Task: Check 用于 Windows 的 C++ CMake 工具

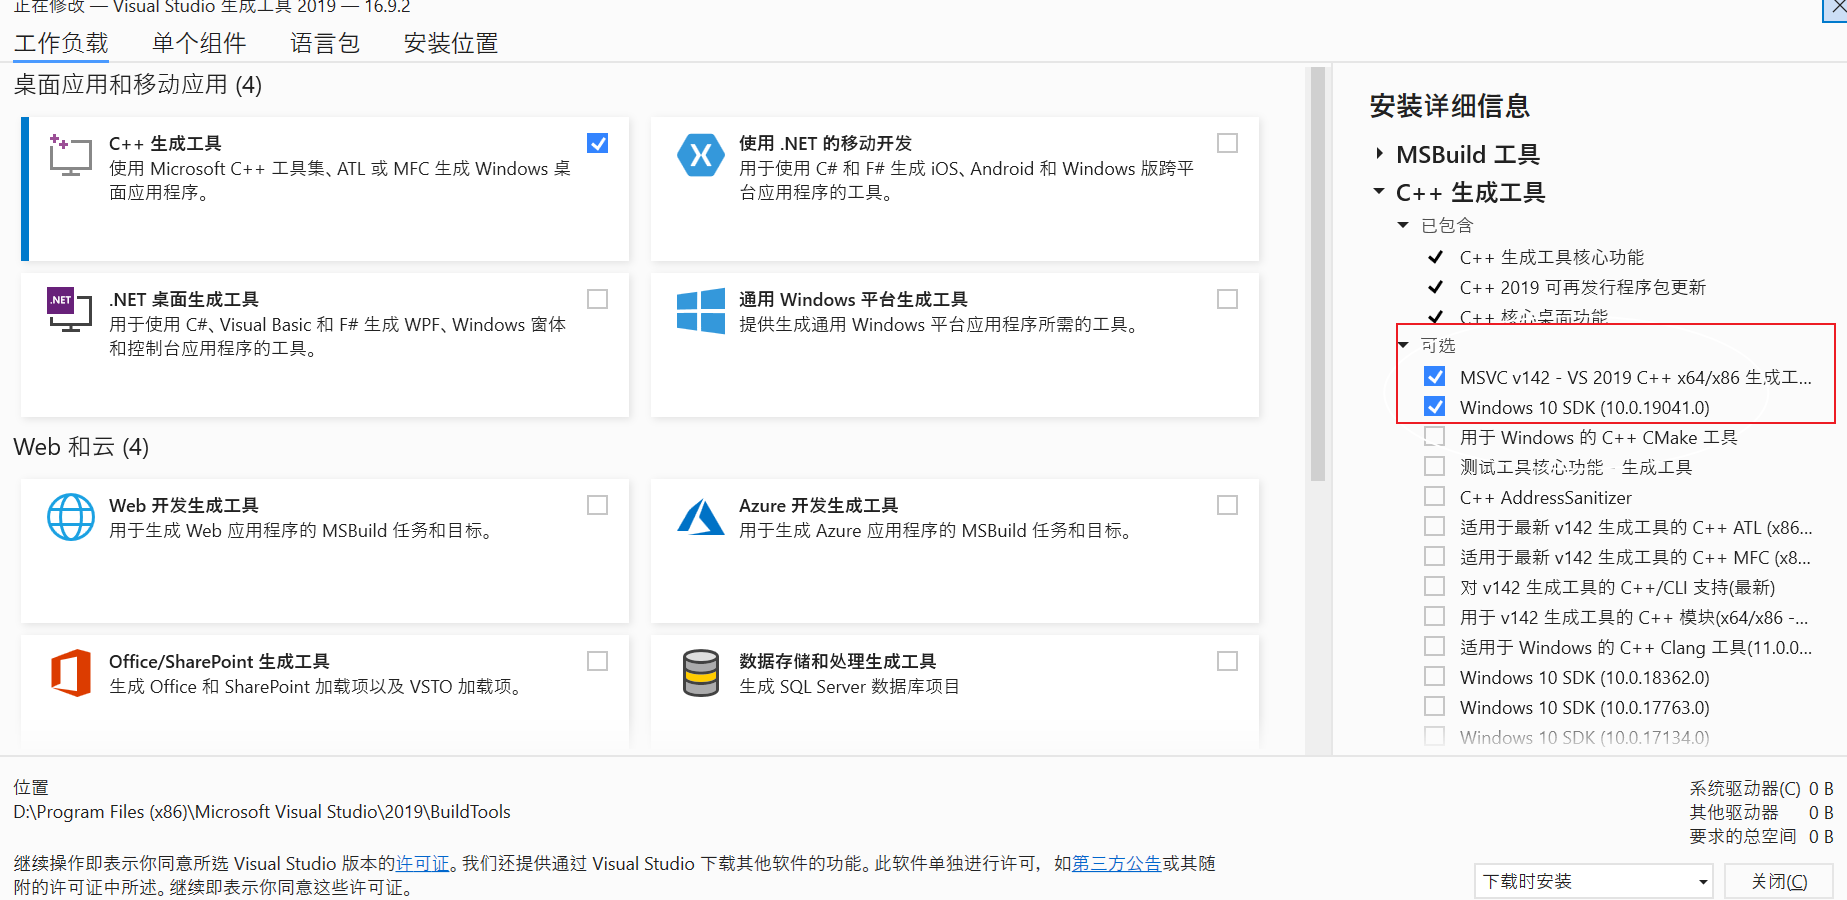Action: tap(1435, 437)
